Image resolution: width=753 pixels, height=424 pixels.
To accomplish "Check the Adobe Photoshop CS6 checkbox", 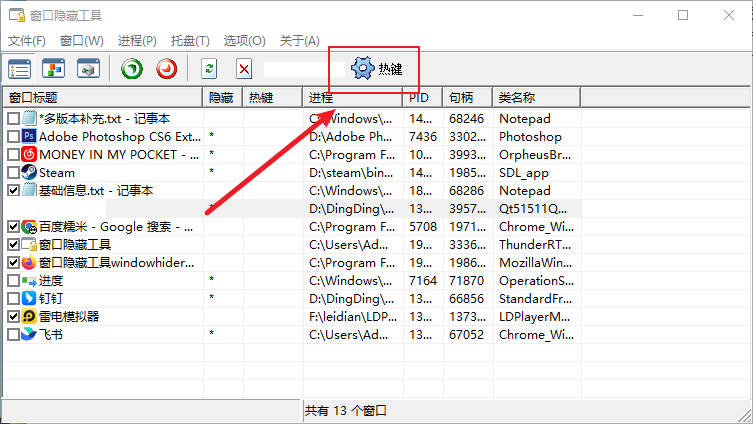I will pyautogui.click(x=13, y=136).
